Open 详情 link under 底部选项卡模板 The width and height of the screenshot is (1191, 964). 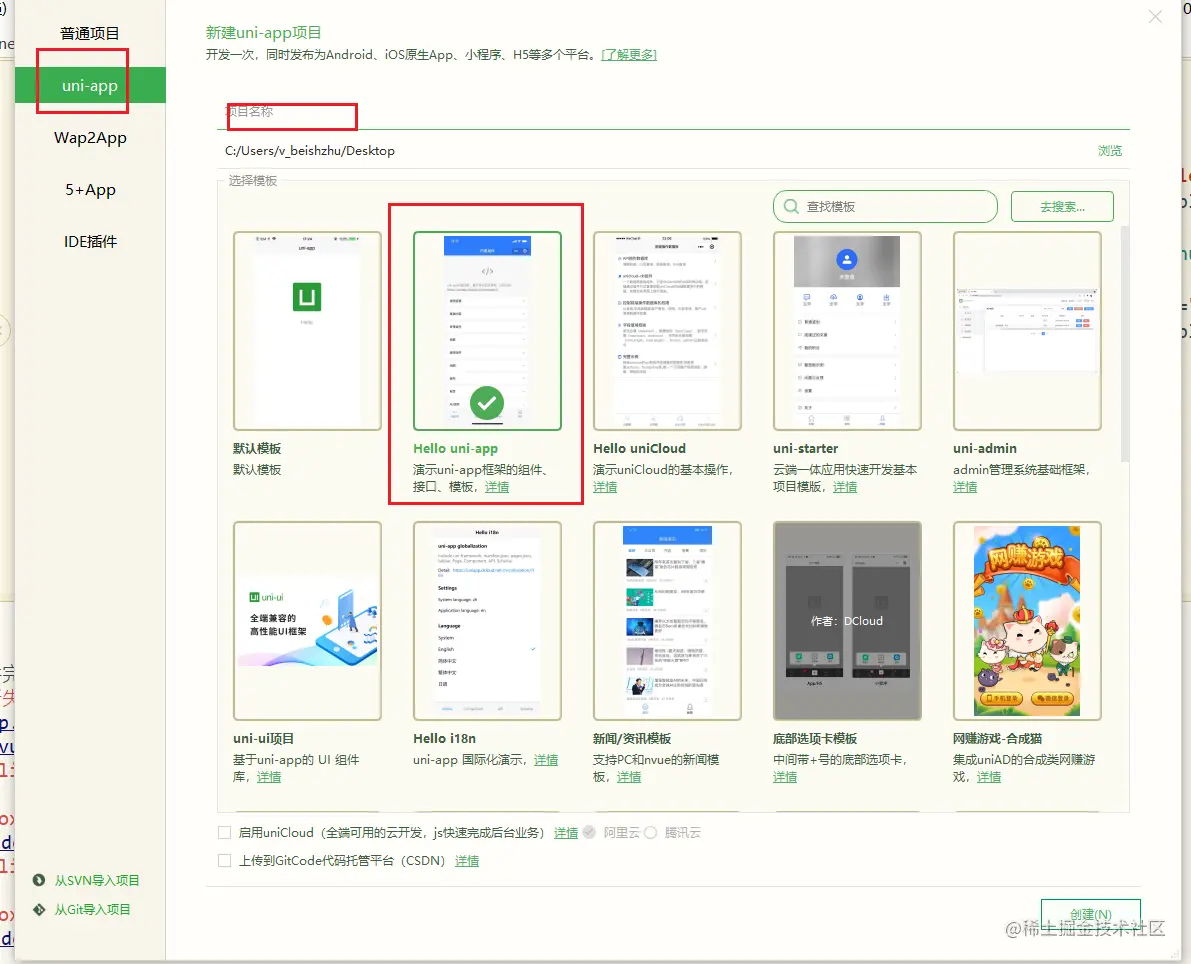785,777
